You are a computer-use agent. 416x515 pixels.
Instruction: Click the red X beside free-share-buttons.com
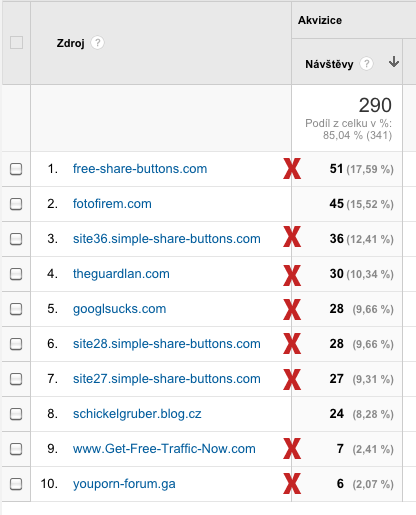(x=292, y=169)
